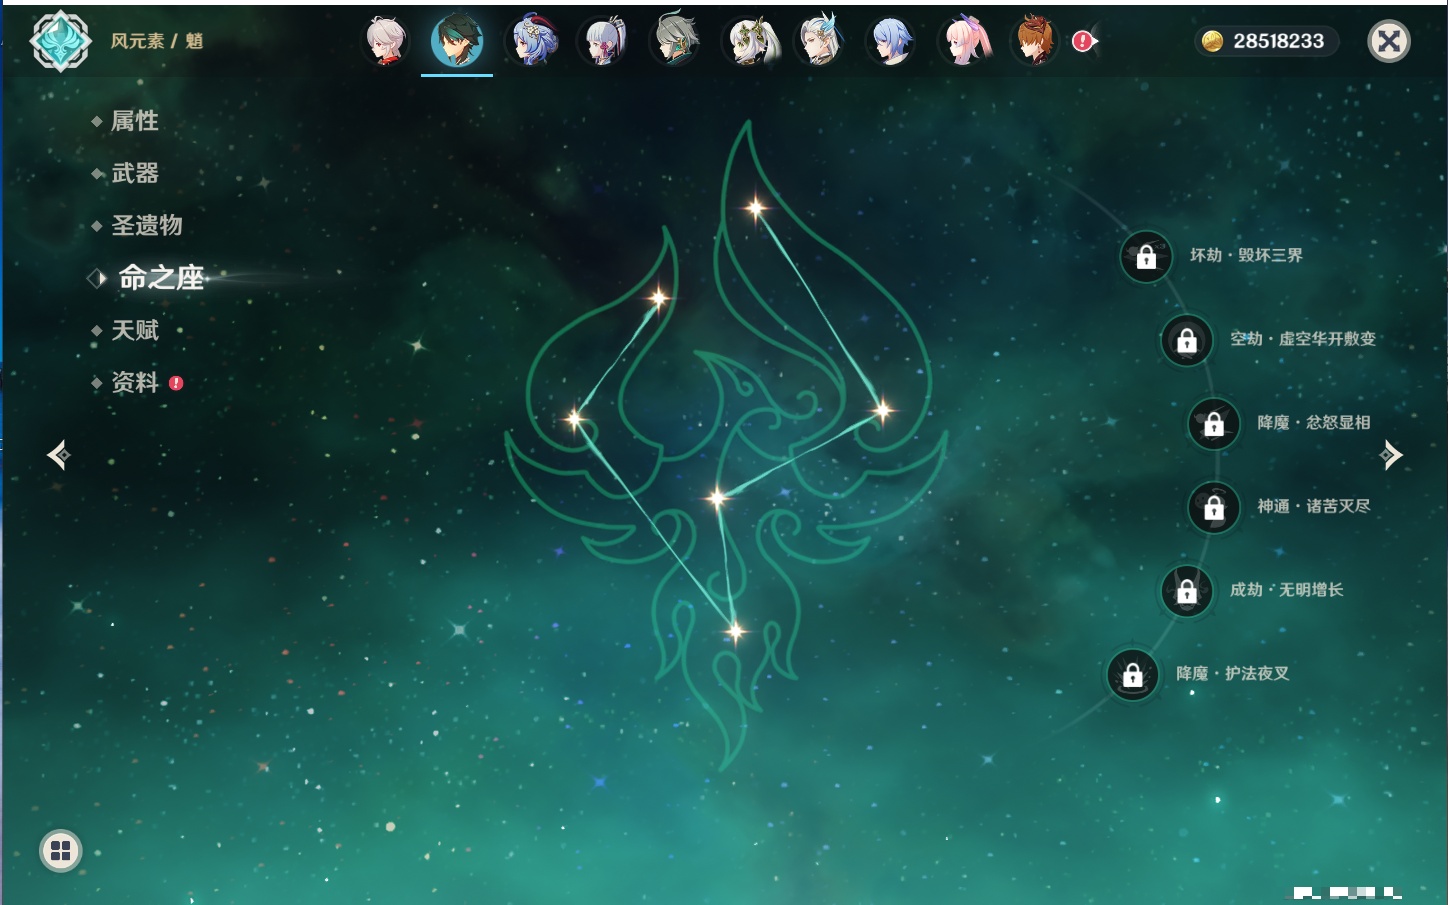This screenshot has height=905, width=1448.
Task: Switch to the 天赋 talents tab
Action: pos(134,330)
